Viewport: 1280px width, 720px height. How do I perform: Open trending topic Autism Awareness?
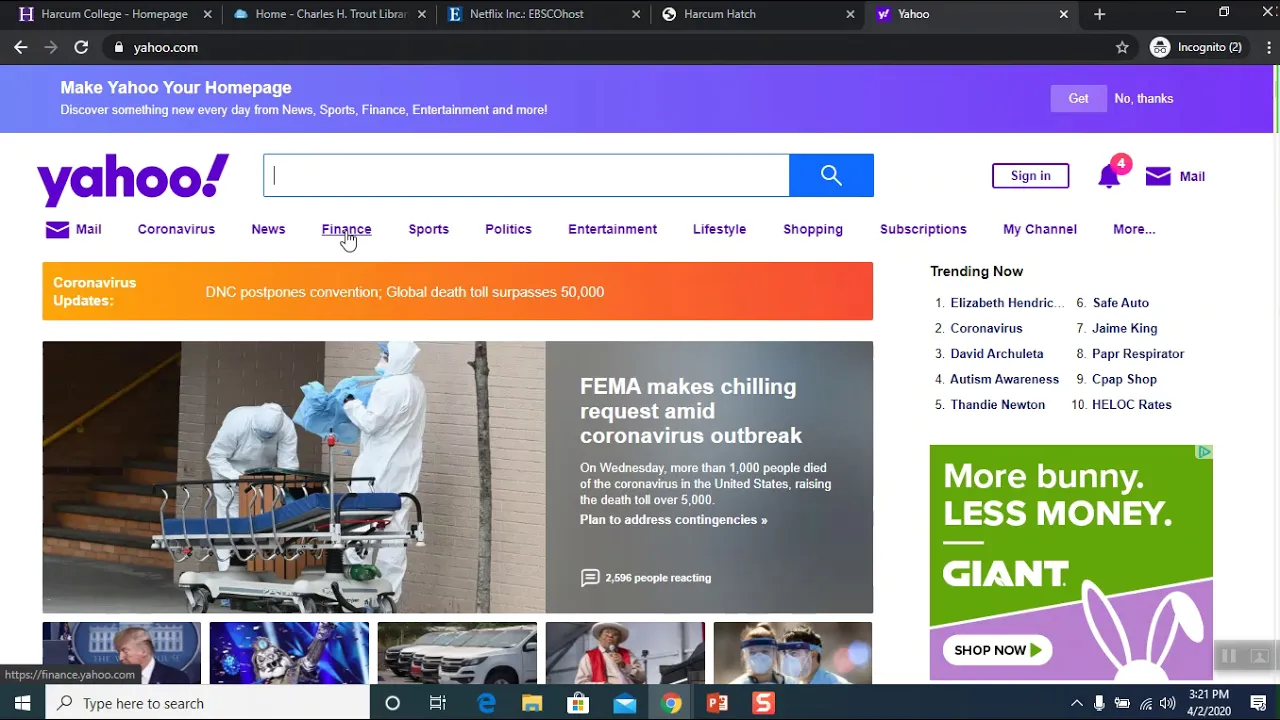pyautogui.click(x=1004, y=379)
